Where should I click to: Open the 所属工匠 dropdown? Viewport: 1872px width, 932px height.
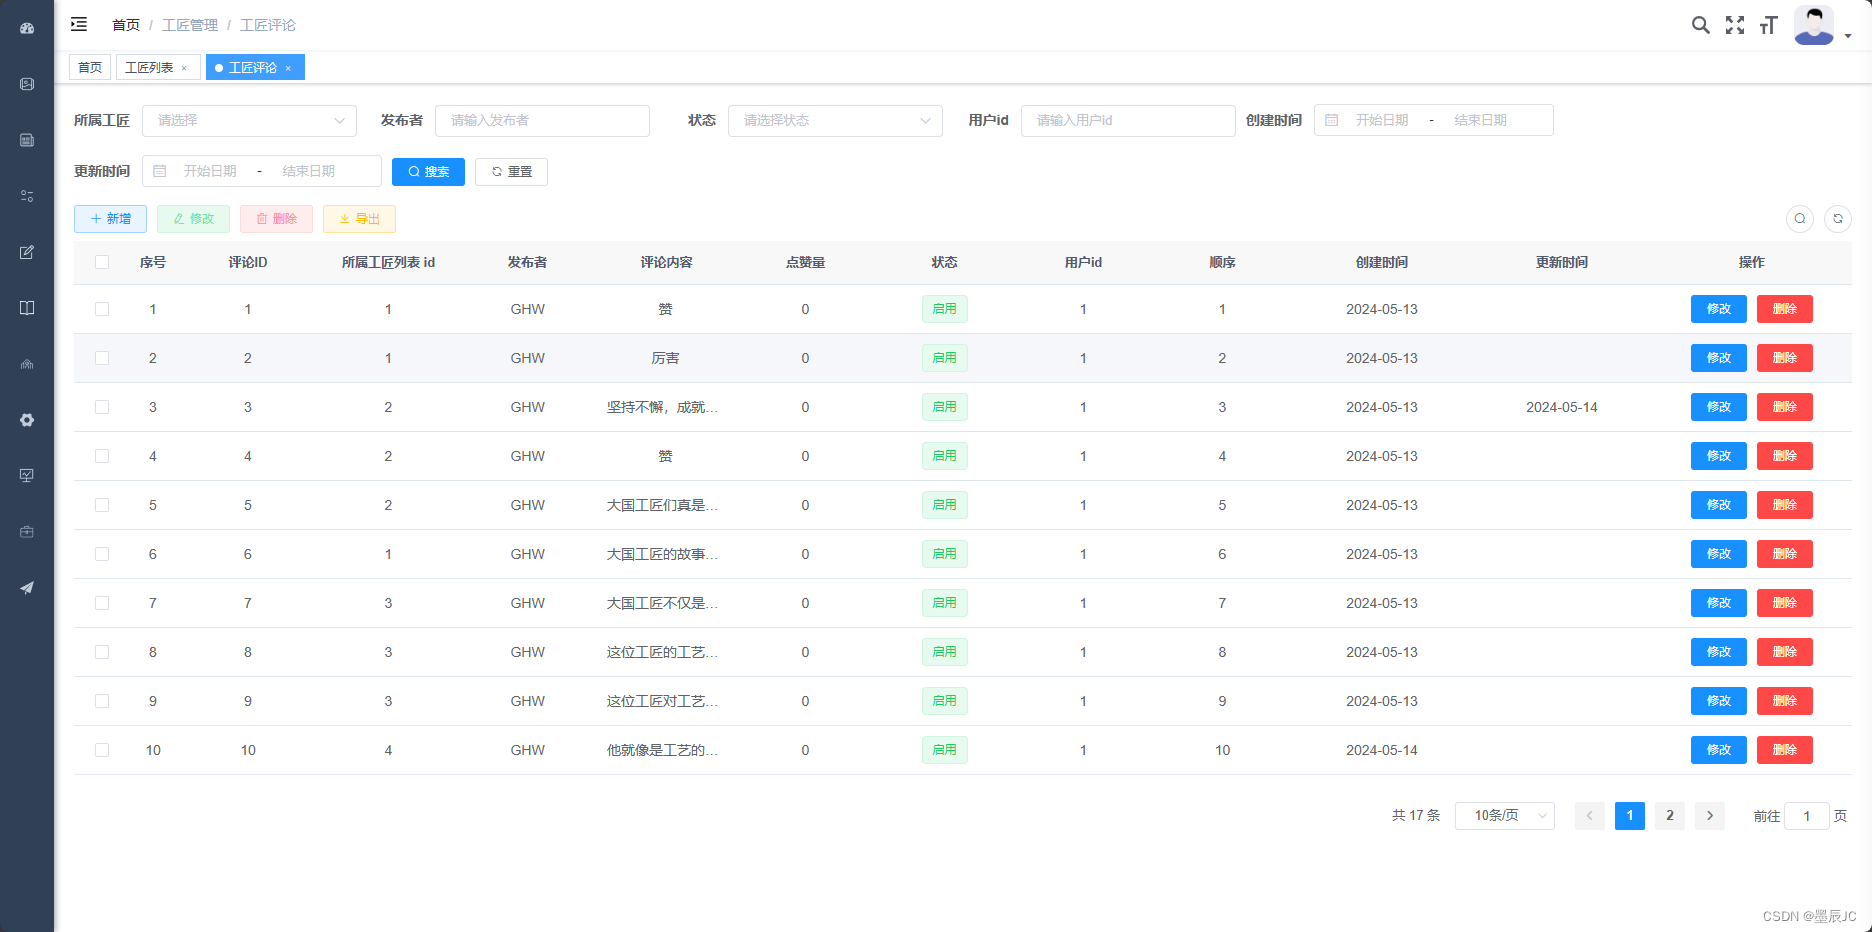pyautogui.click(x=249, y=120)
